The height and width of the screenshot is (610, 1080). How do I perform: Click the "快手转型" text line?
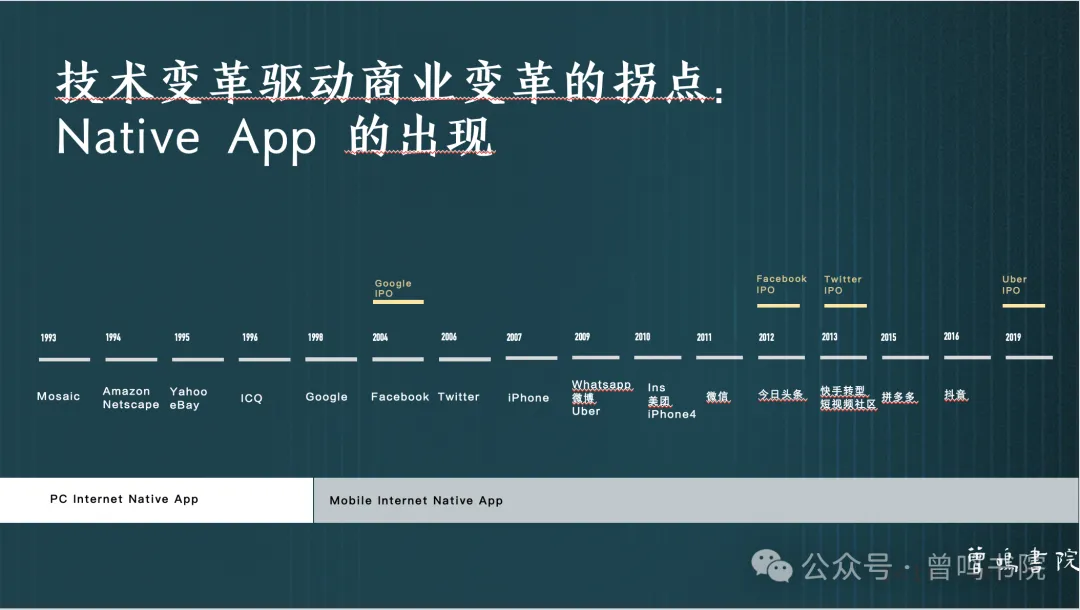click(x=843, y=391)
